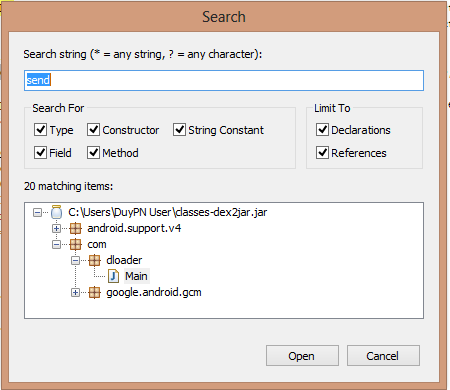Click the search string input field
450x390 pixels.
click(x=224, y=80)
